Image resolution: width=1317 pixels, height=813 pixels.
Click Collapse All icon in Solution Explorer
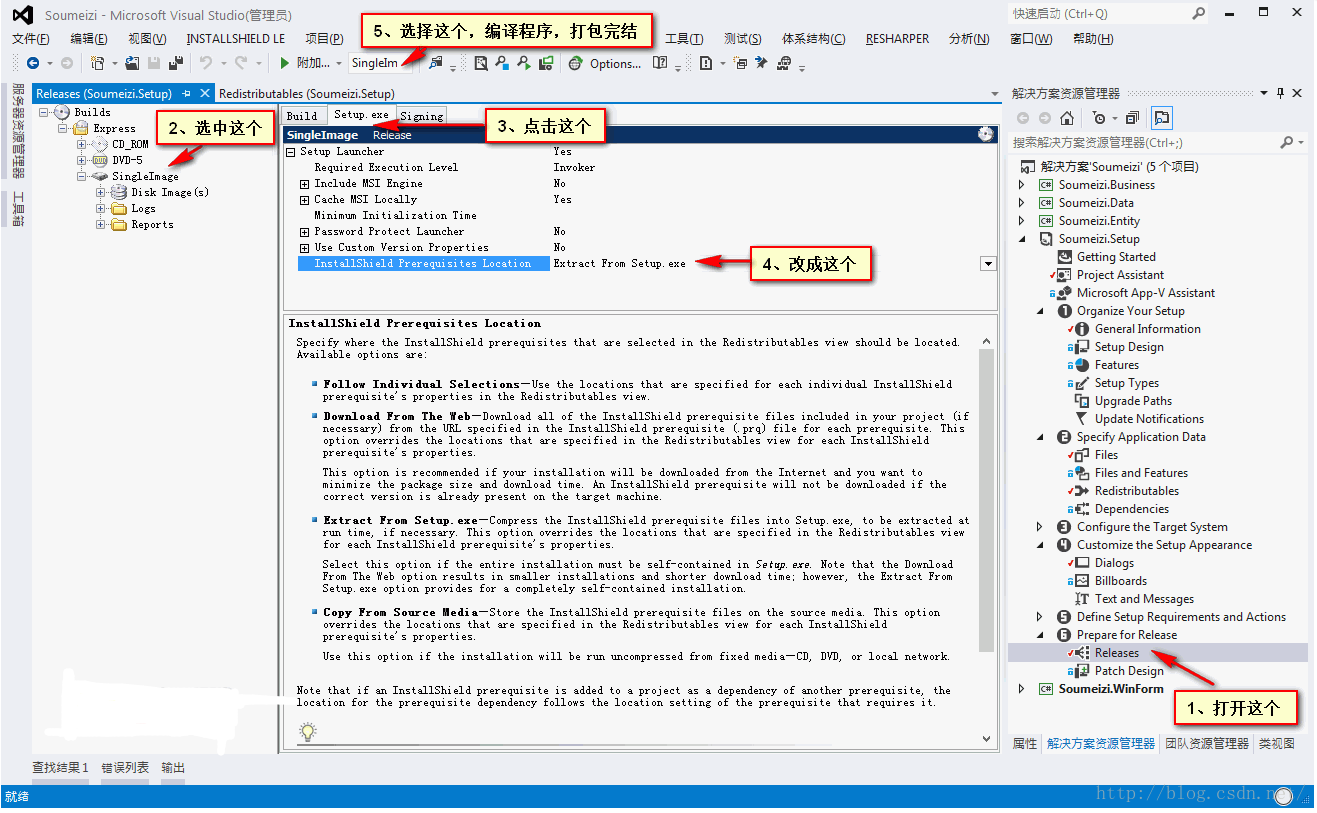(1132, 118)
